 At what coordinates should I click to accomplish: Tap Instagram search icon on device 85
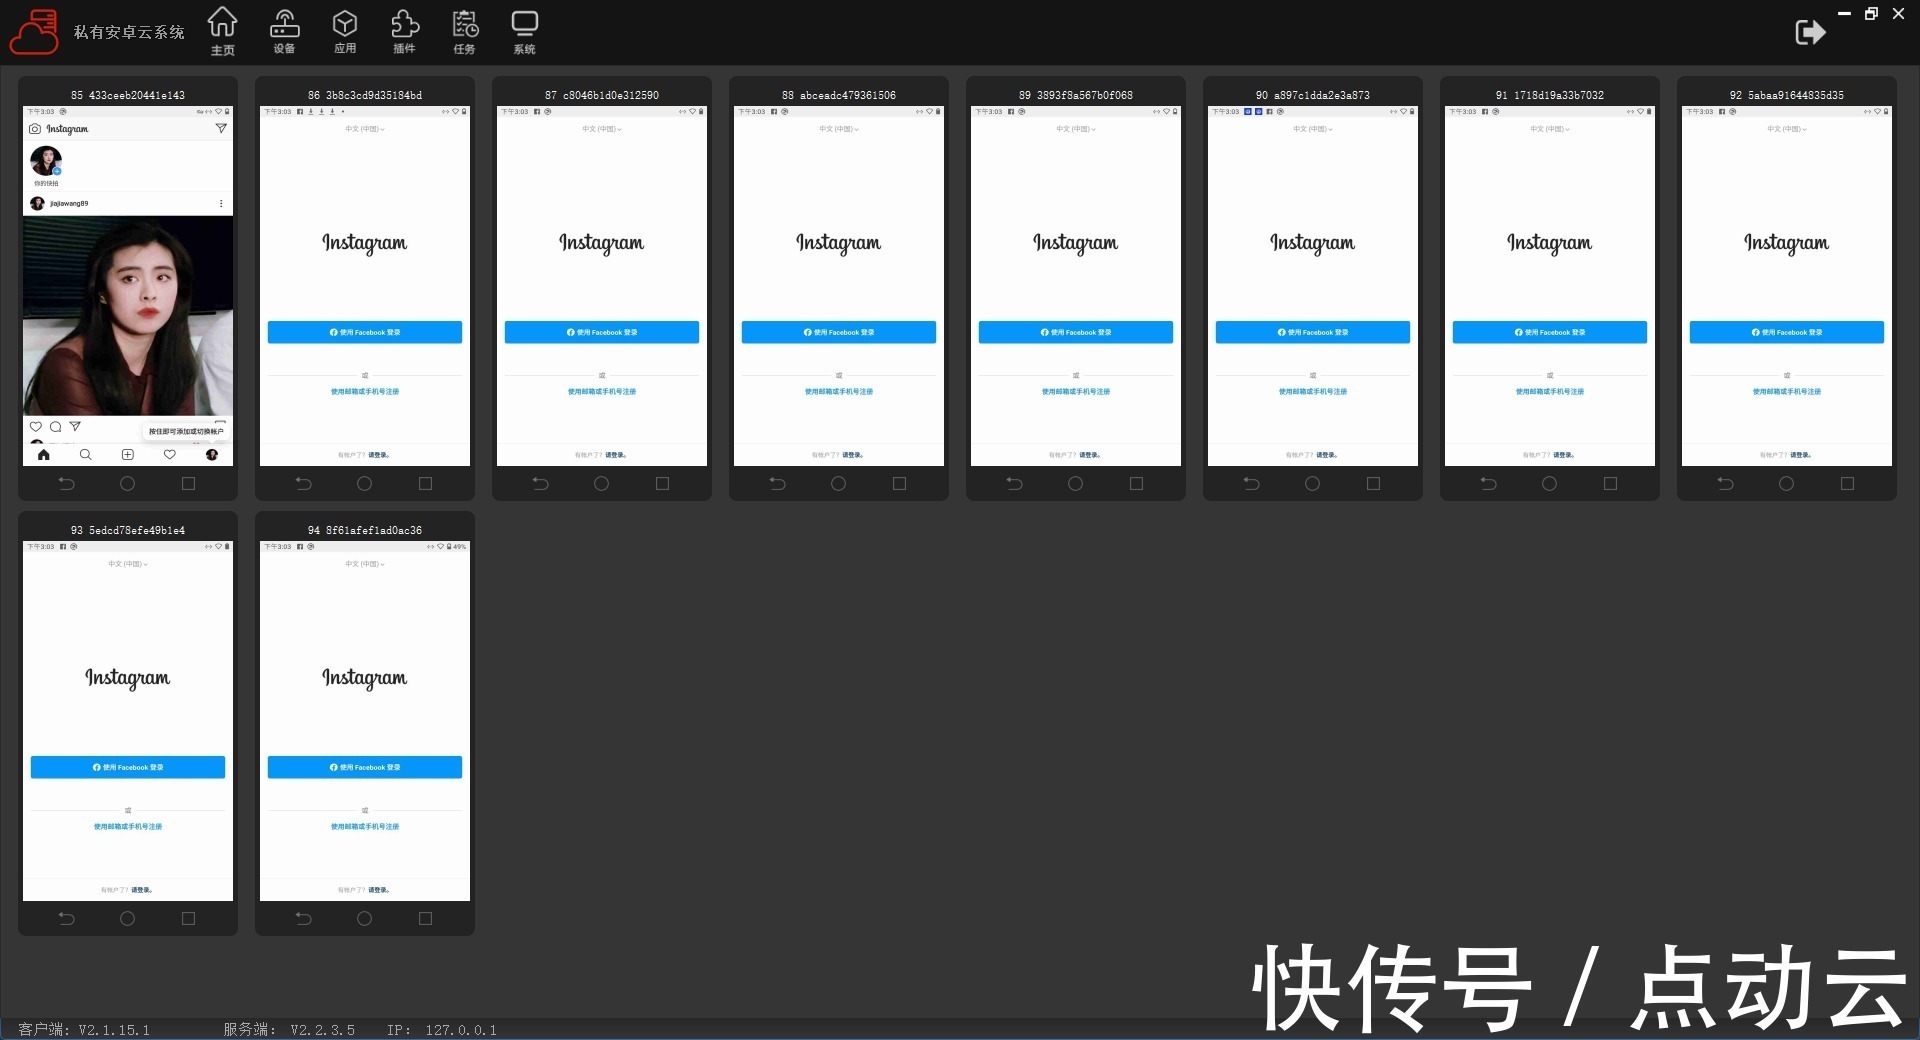click(85, 454)
